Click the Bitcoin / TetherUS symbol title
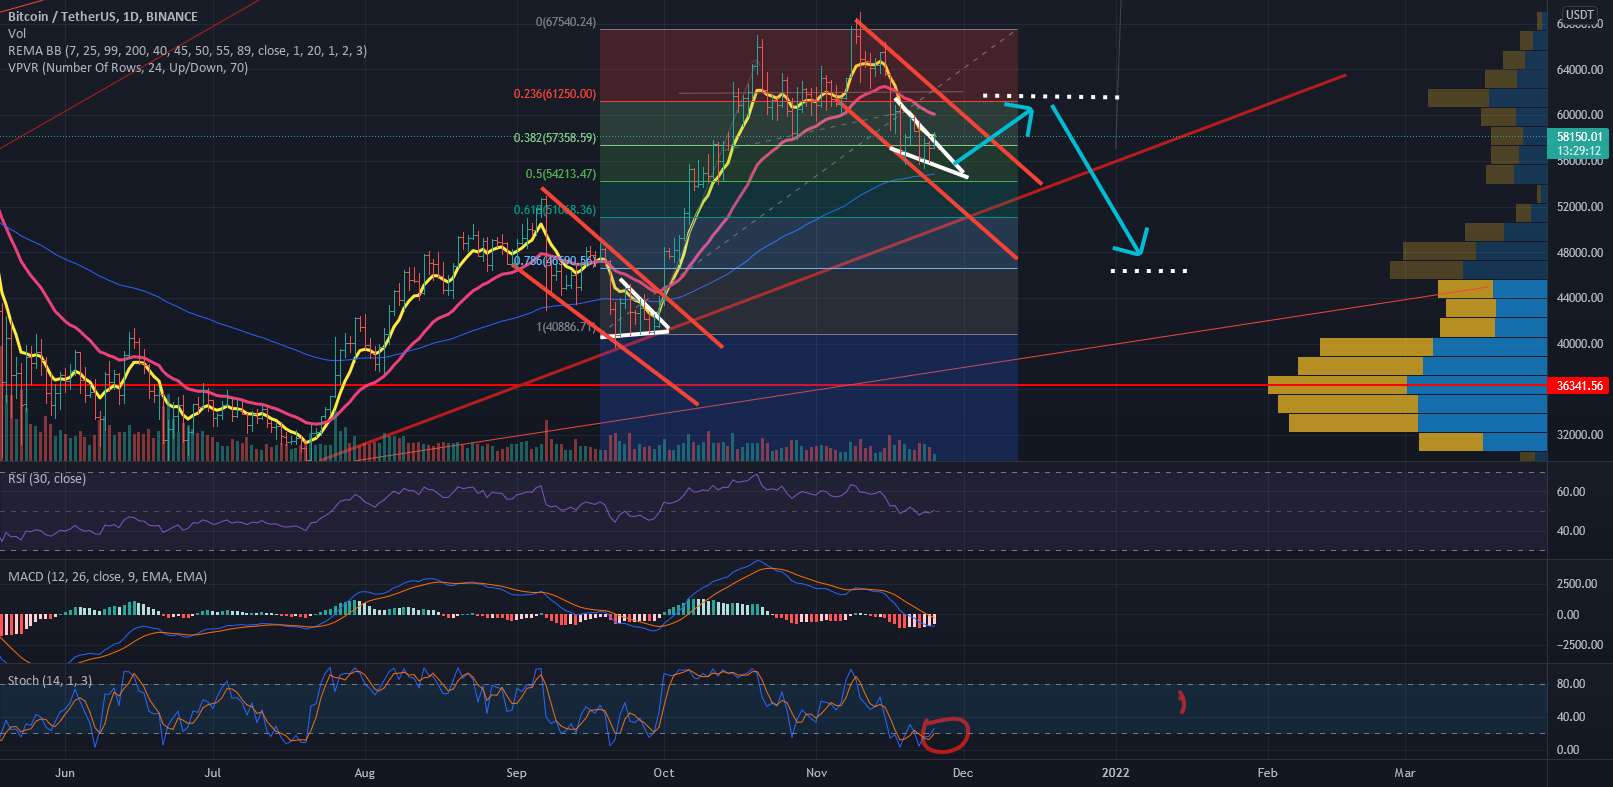 (x=103, y=16)
